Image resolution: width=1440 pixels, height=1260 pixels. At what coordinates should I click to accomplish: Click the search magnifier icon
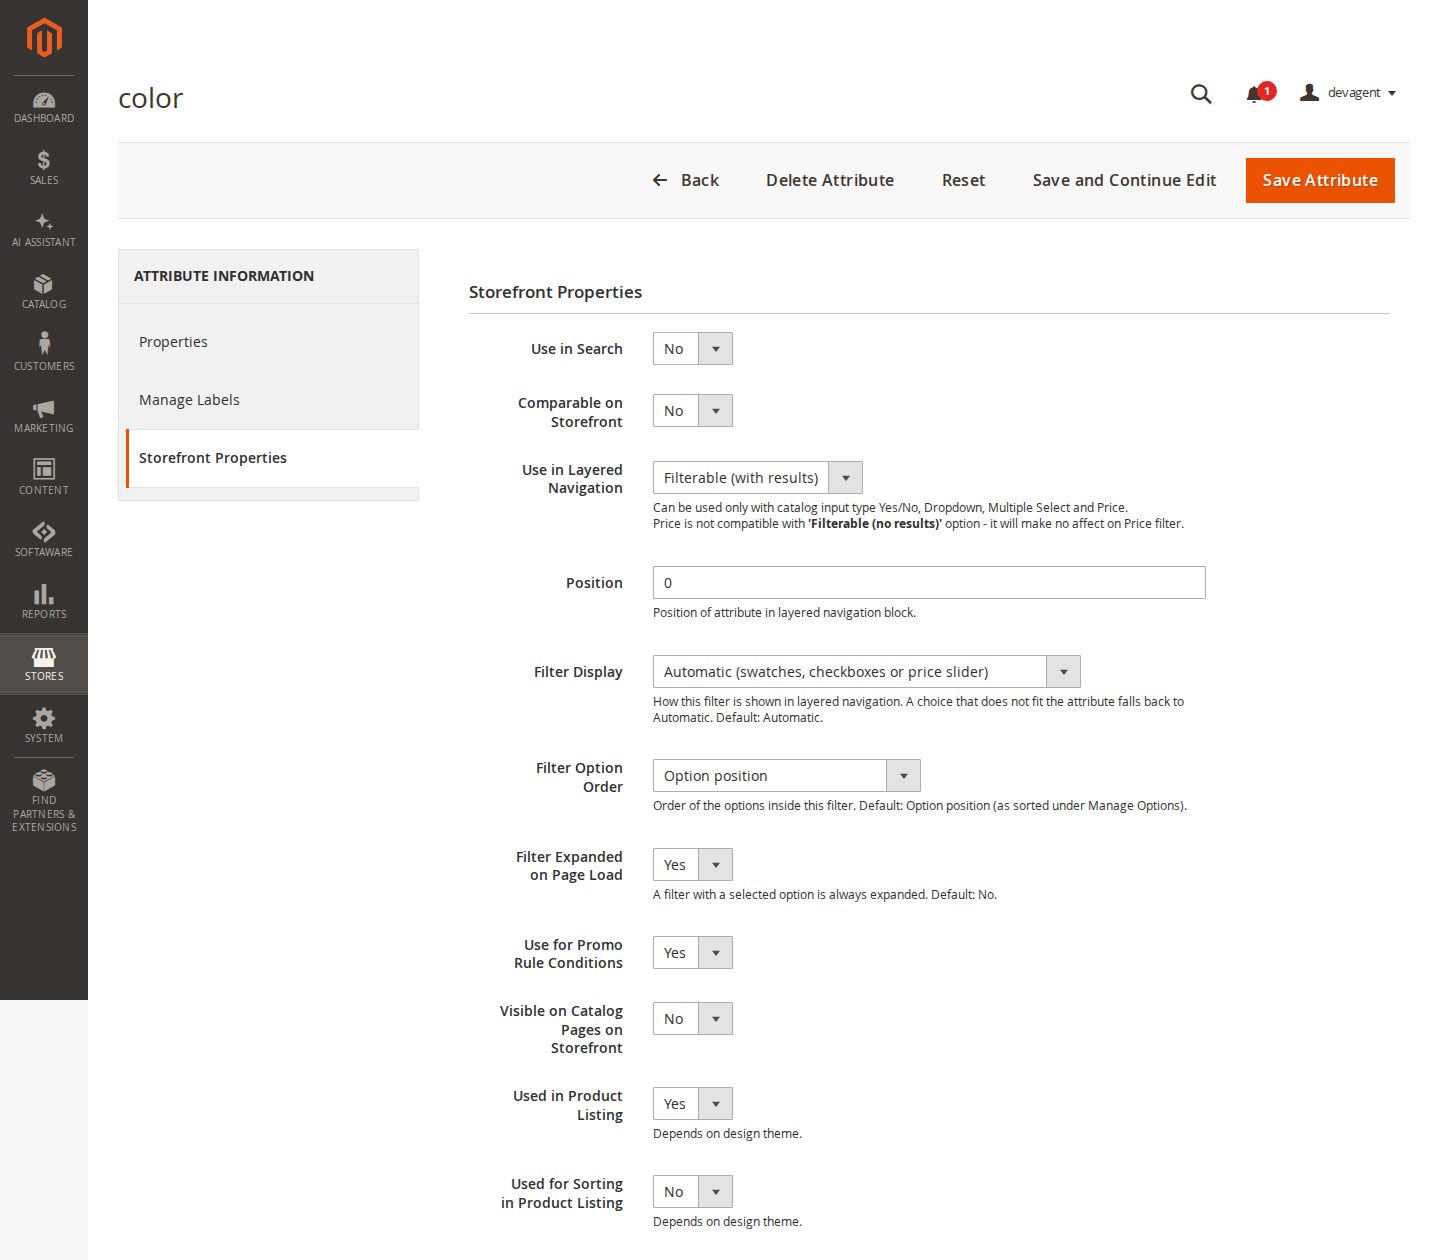[1201, 93]
